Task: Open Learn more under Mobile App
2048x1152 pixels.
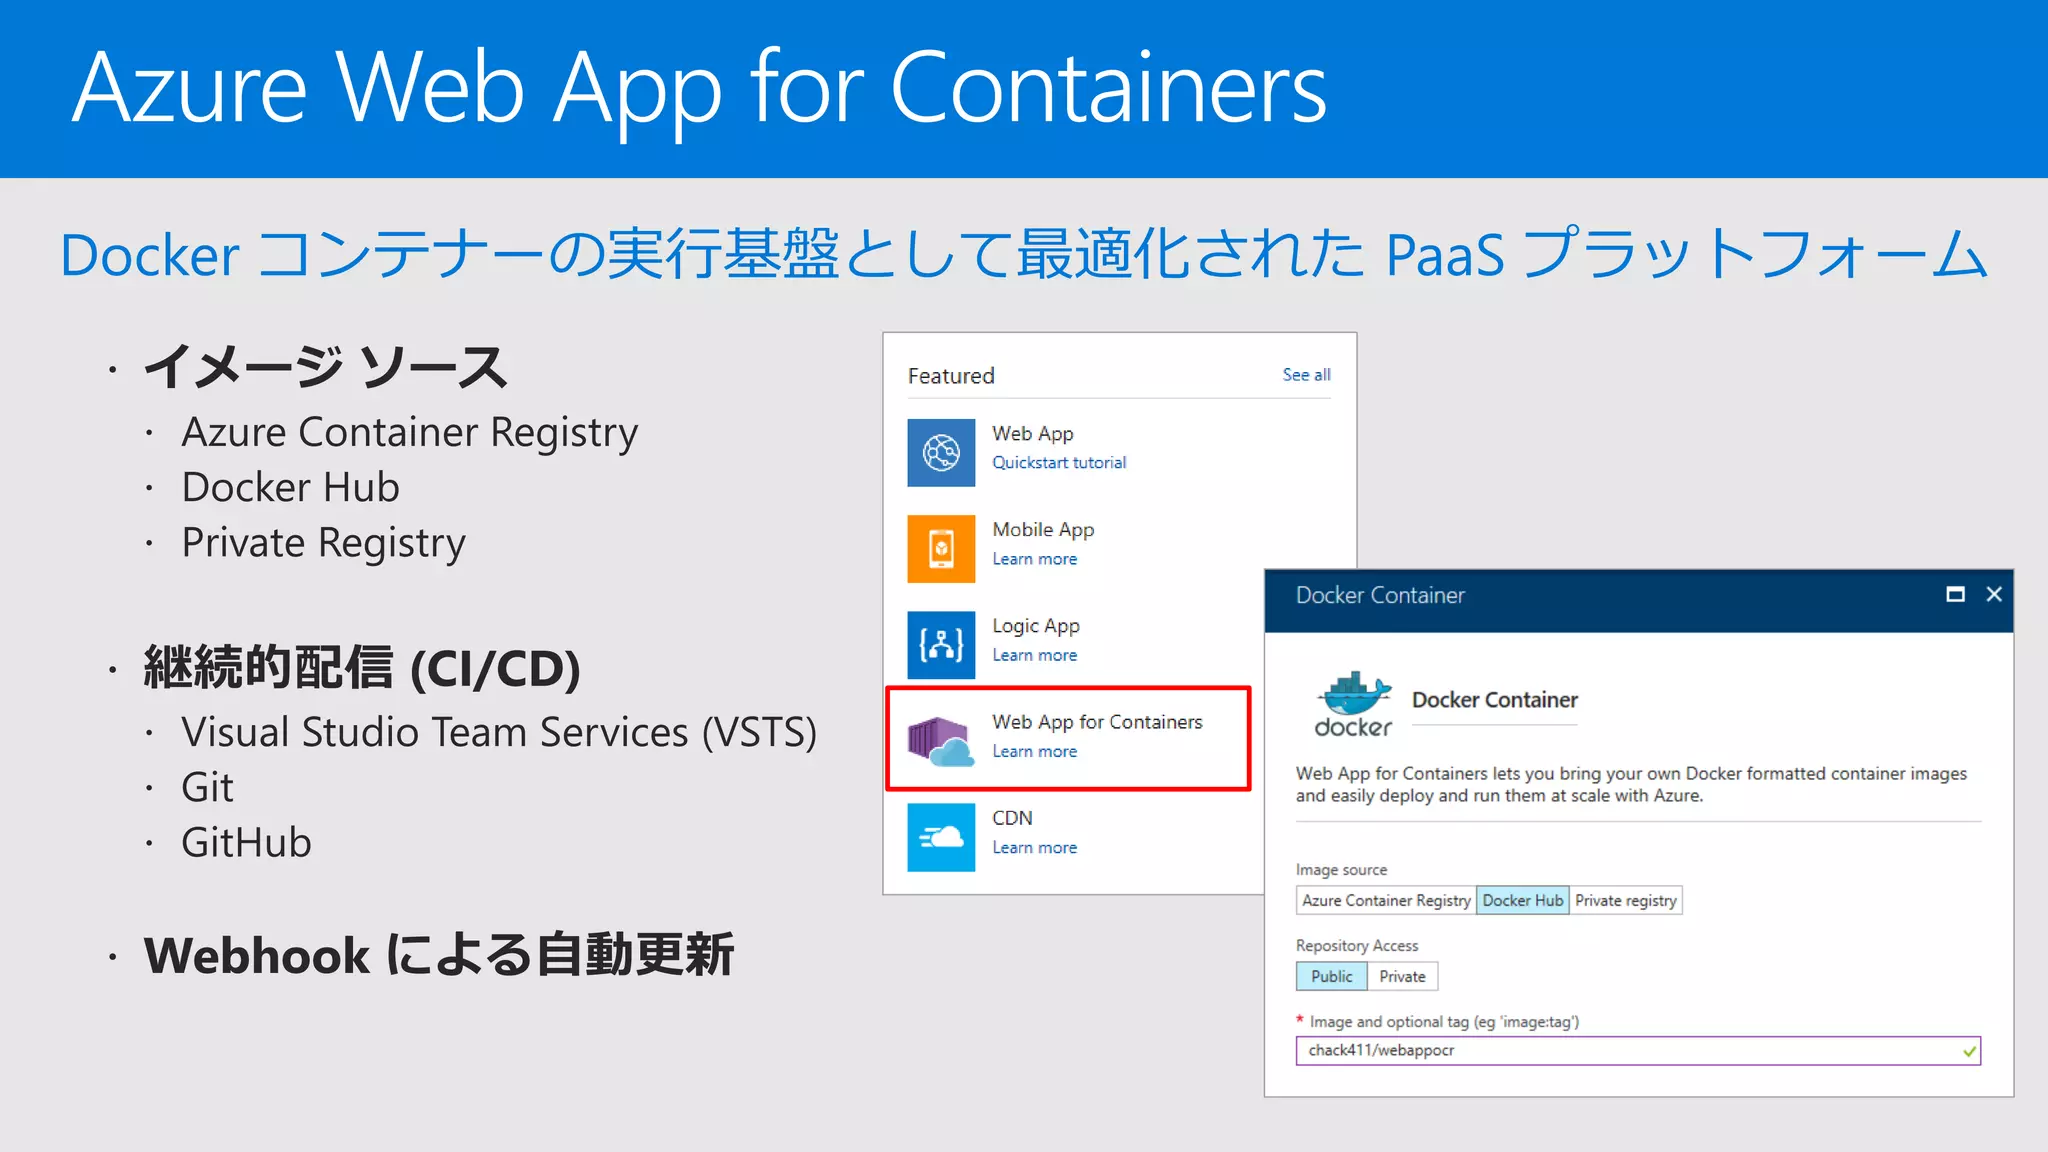Action: tap(1035, 559)
